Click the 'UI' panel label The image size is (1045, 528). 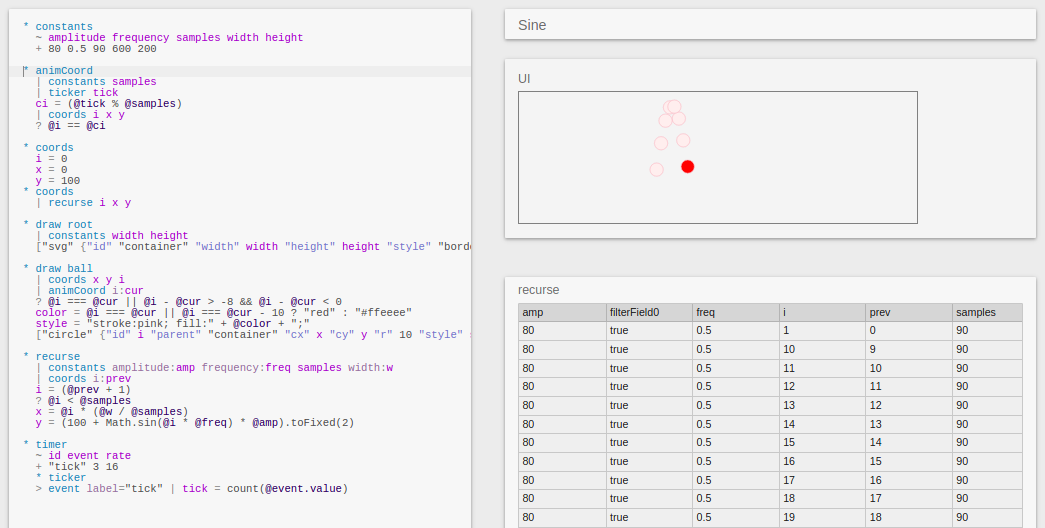click(x=525, y=78)
